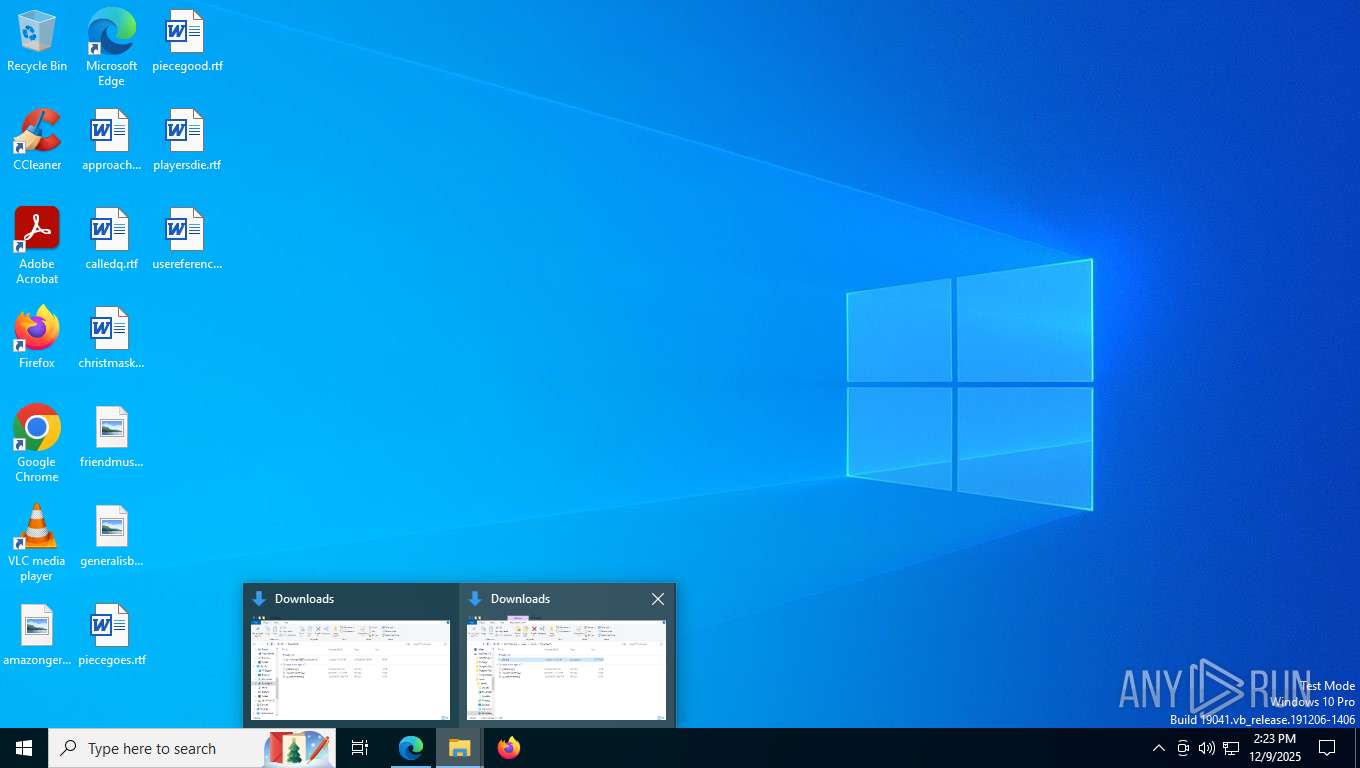Select the approach... Word document icon
The height and width of the screenshot is (768, 1360).
(x=111, y=140)
